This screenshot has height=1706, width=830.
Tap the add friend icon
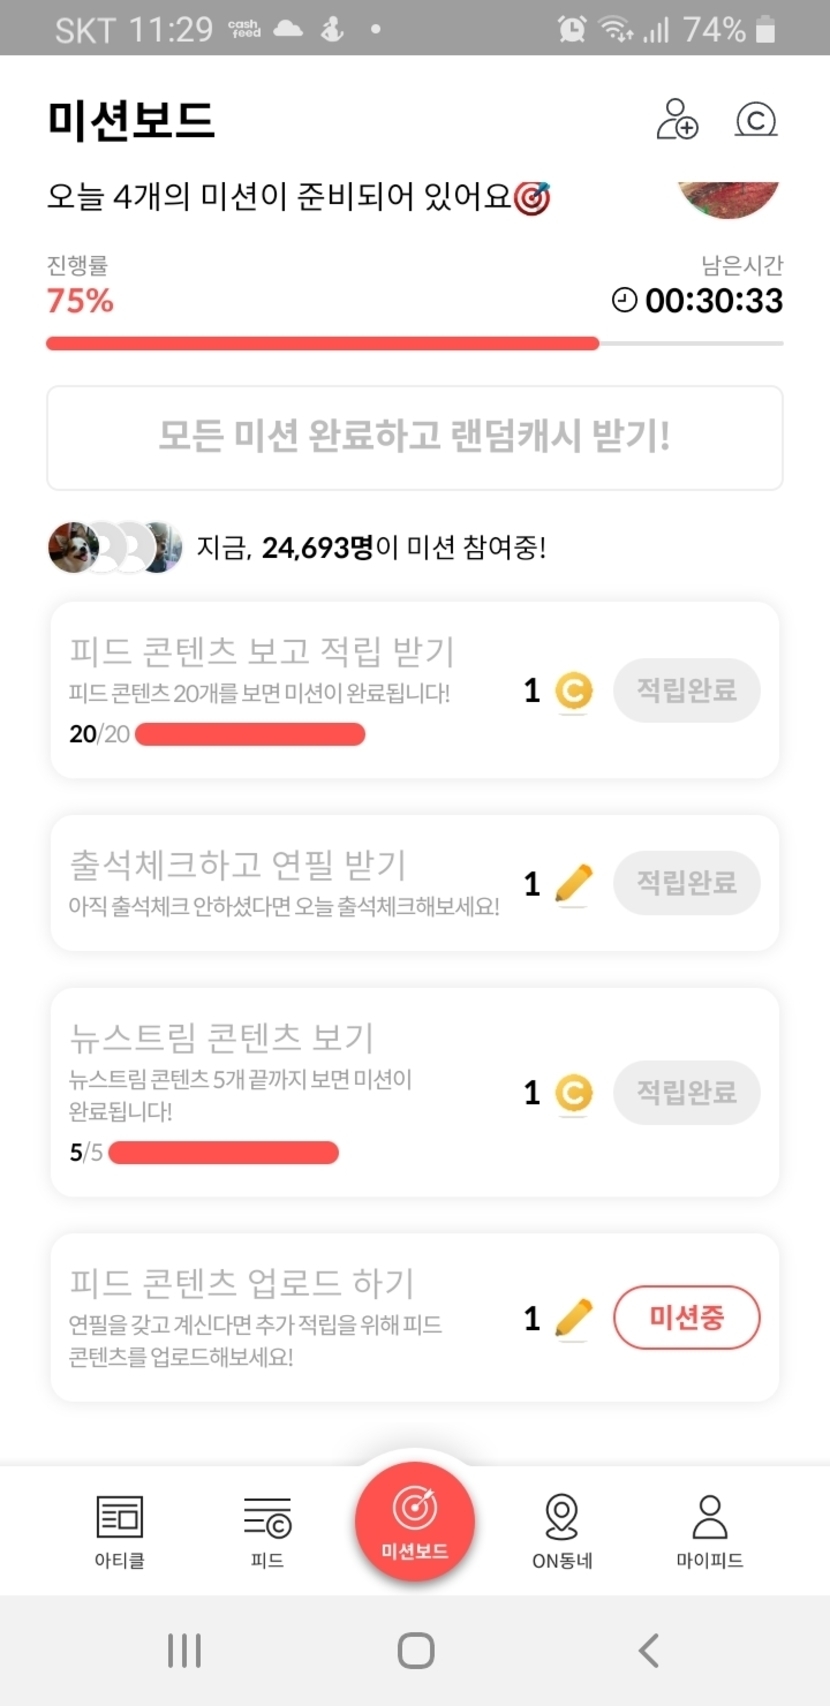(x=676, y=119)
